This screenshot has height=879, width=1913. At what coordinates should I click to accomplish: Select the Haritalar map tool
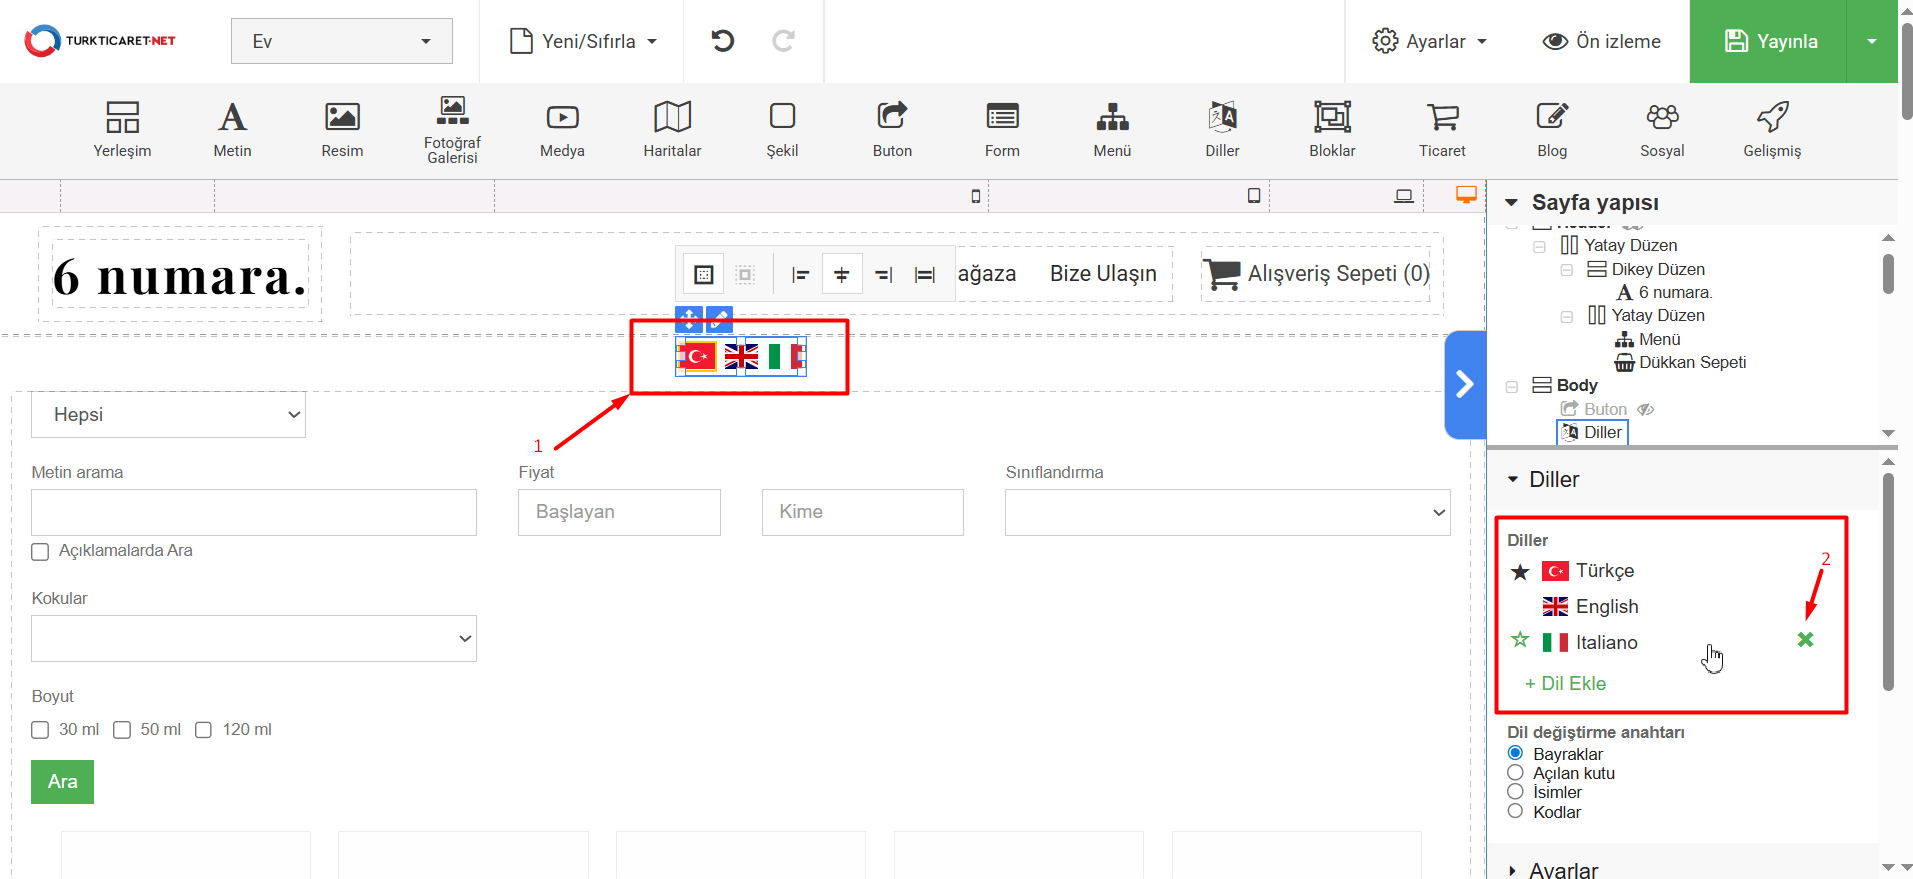point(672,130)
